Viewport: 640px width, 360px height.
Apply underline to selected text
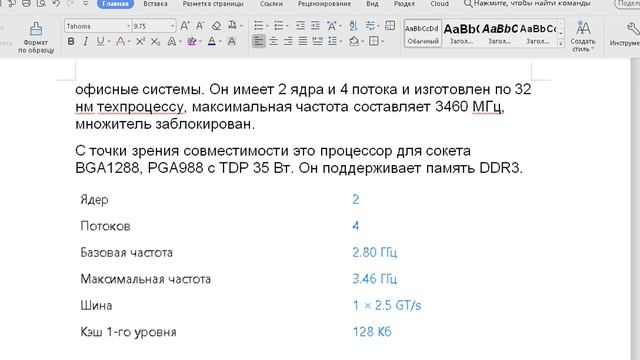click(100, 41)
